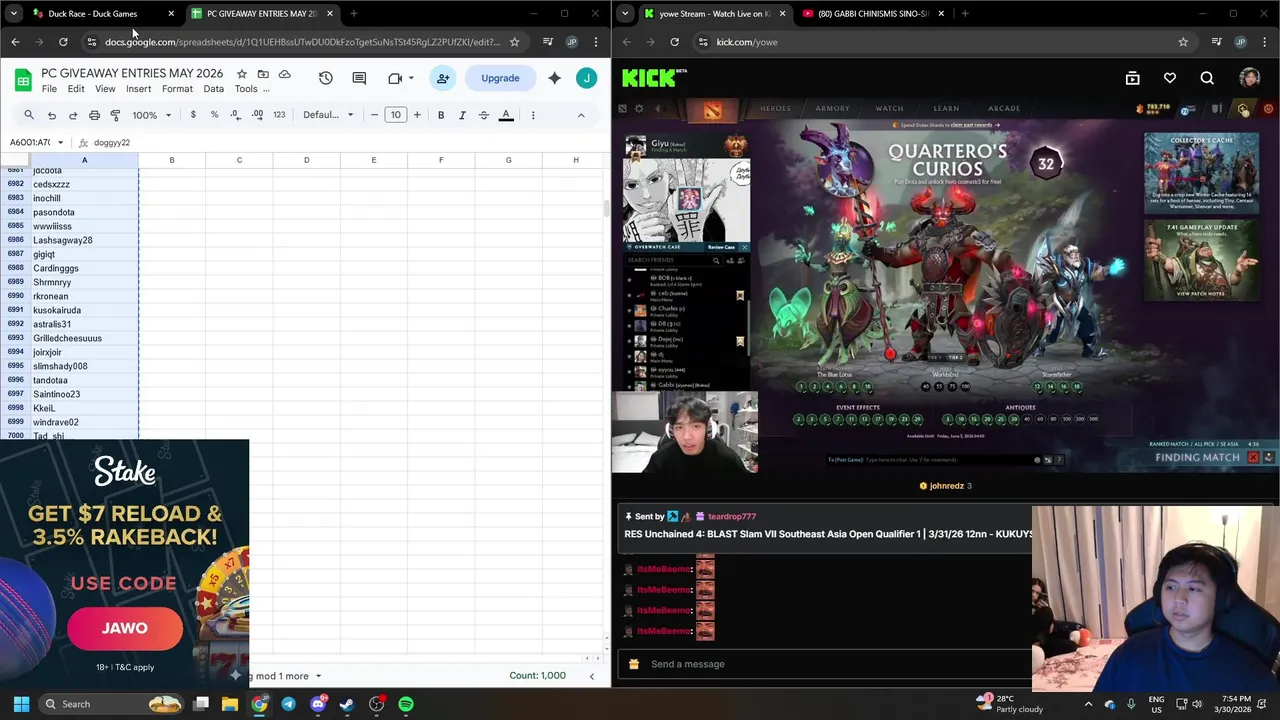This screenshot has height=720, width=1280.
Task: Redo the last action in Sheets
Action: [x=73, y=115]
